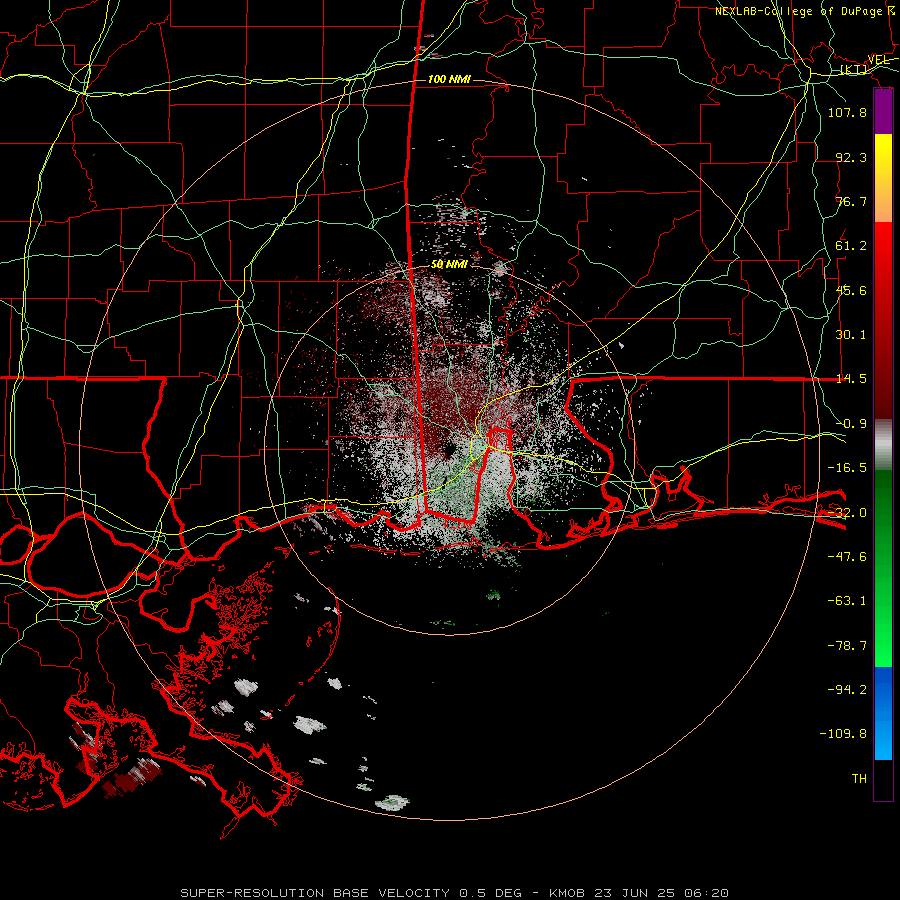Select the 14.5 velocity scale value
The width and height of the screenshot is (900, 900).
pyautogui.click(x=851, y=379)
